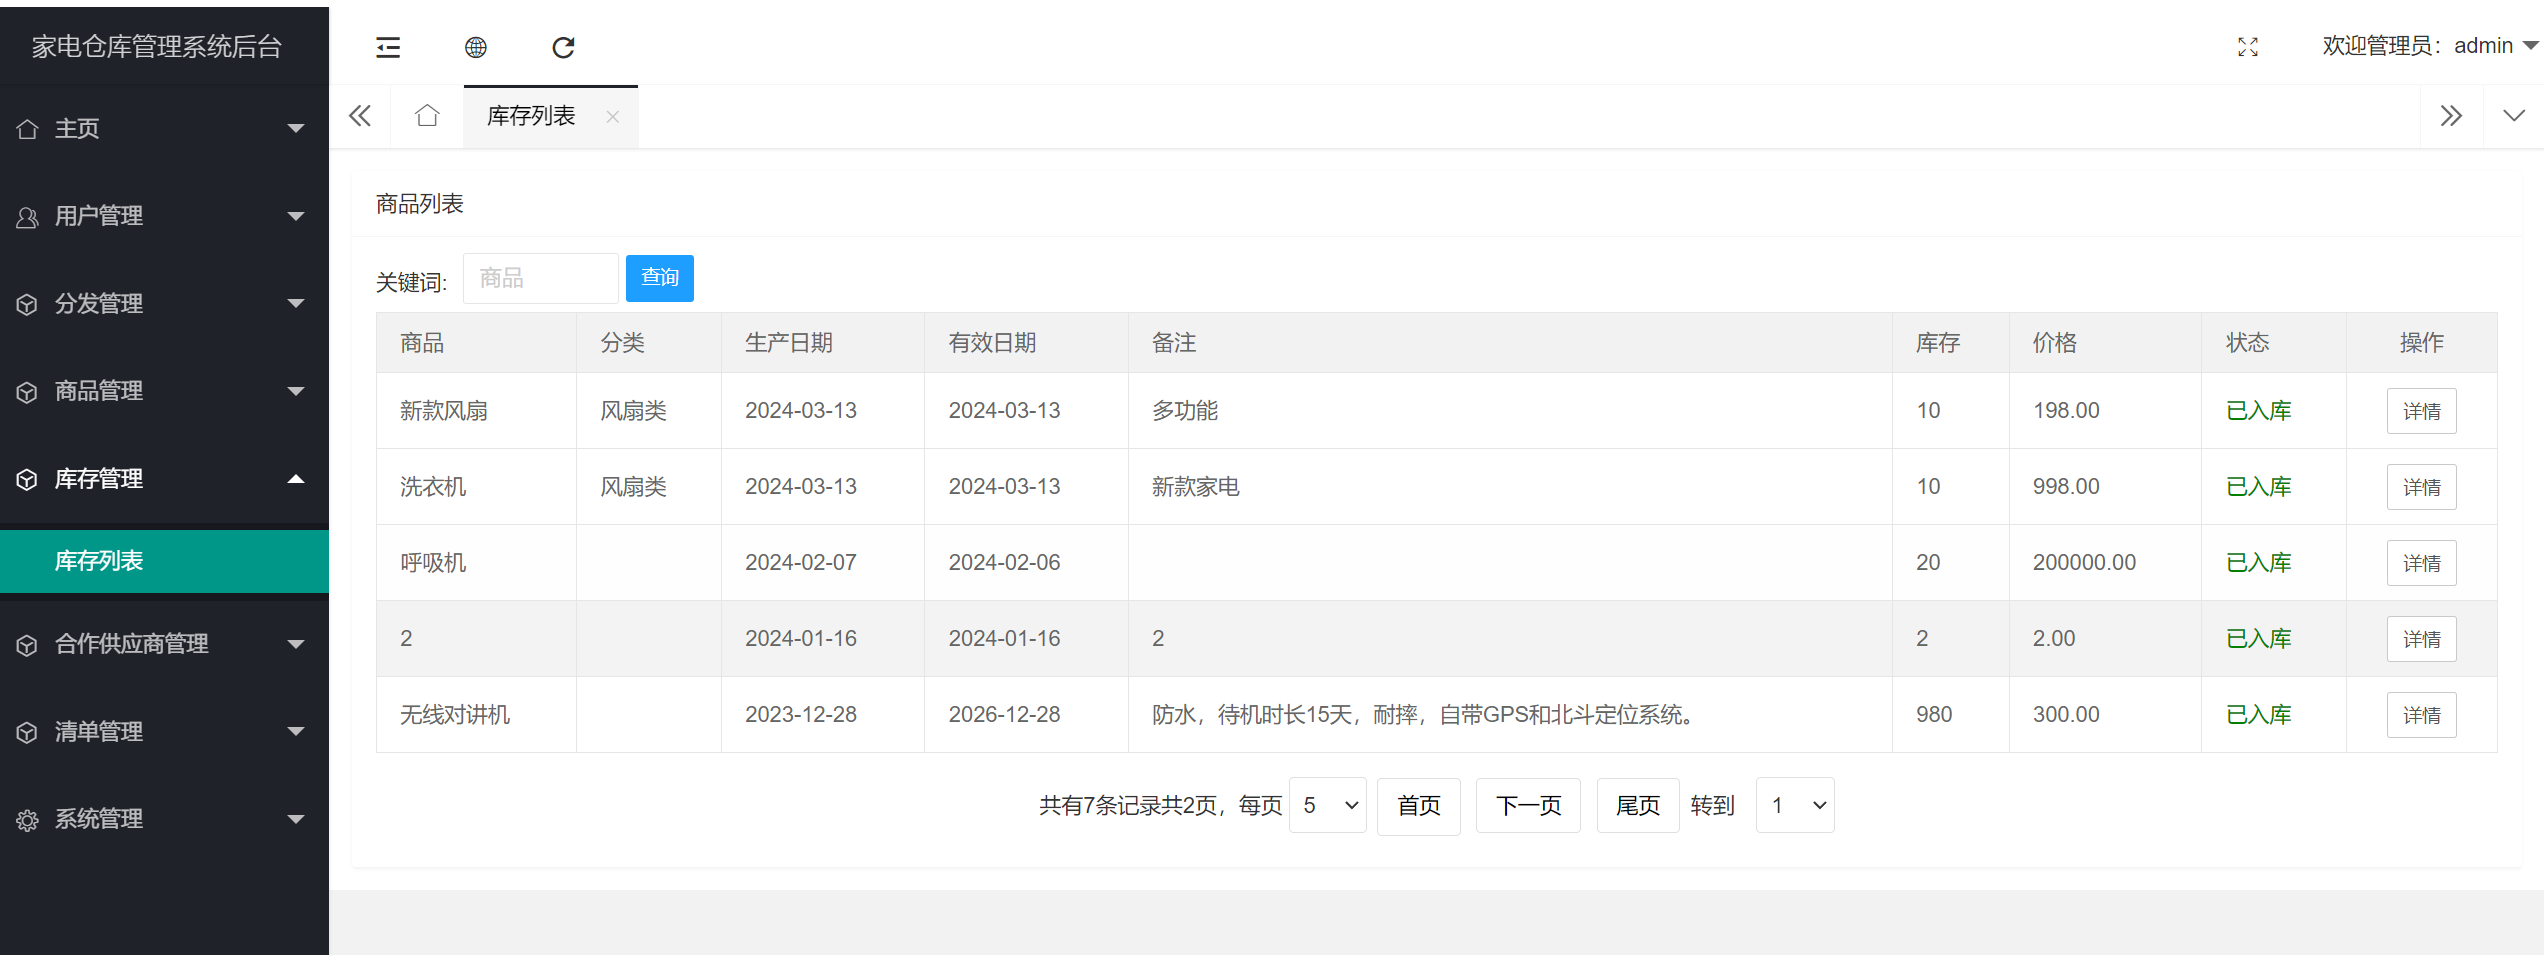Click the right double-chevron on the tab bar
The width and height of the screenshot is (2544, 955).
click(2451, 115)
